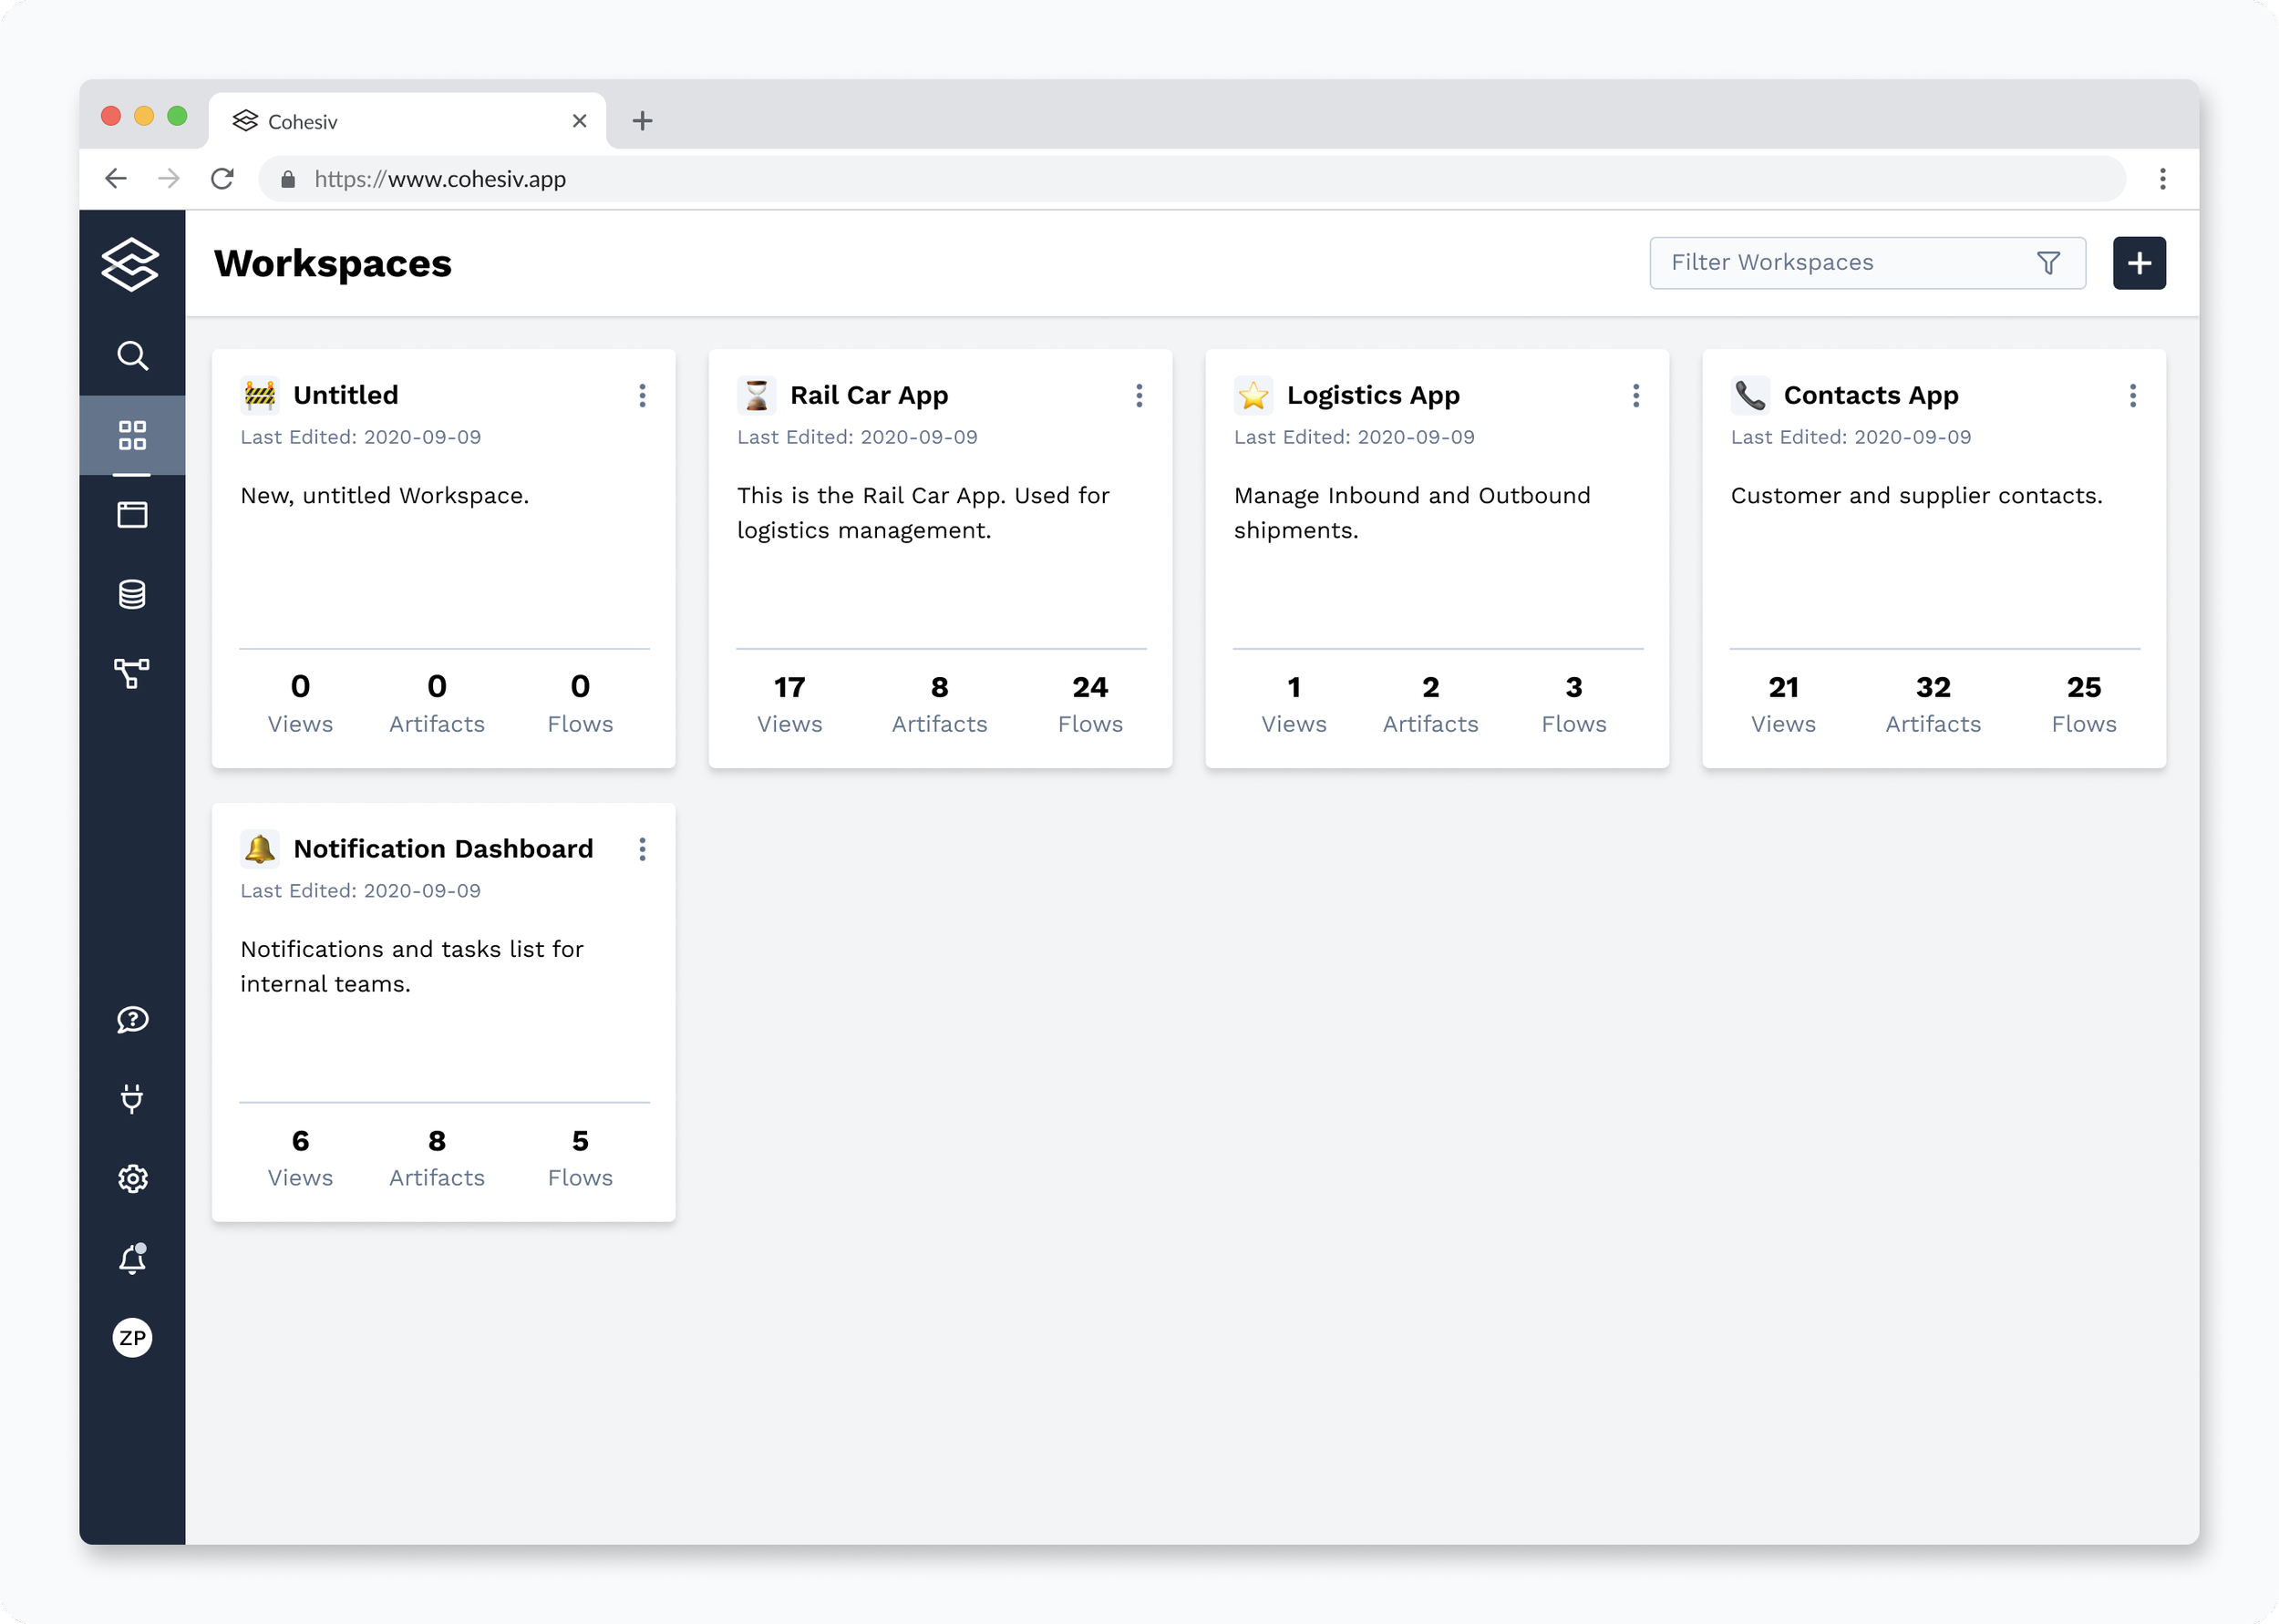Open a new browser tab
This screenshot has height=1624, width=2279.
coord(642,122)
